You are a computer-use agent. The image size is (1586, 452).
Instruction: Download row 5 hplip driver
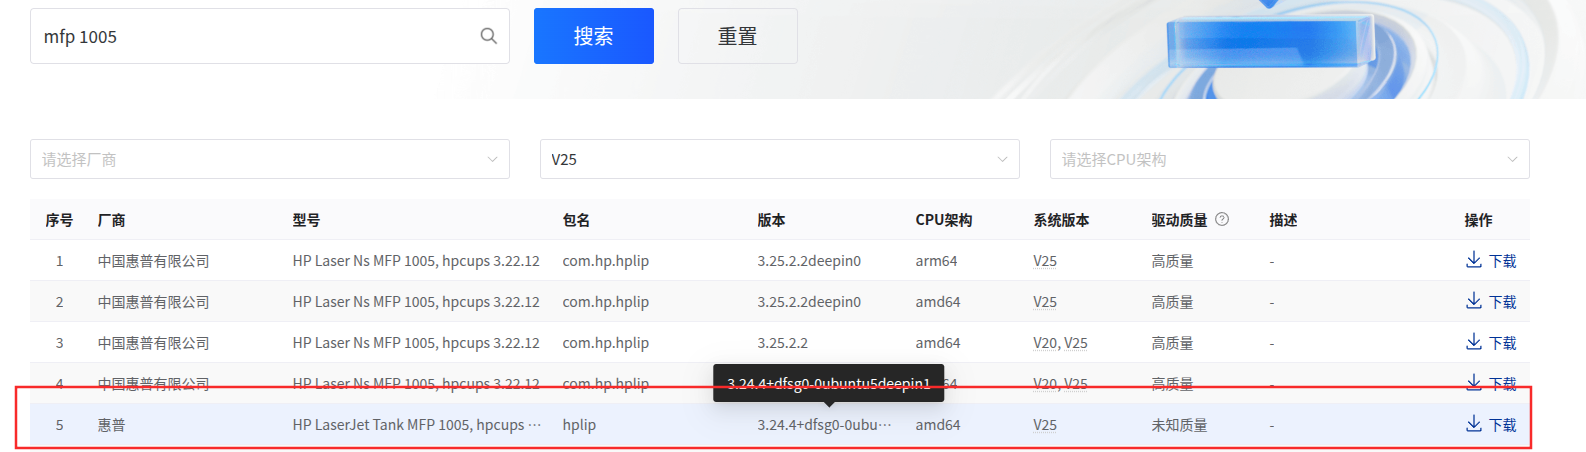pos(1491,425)
